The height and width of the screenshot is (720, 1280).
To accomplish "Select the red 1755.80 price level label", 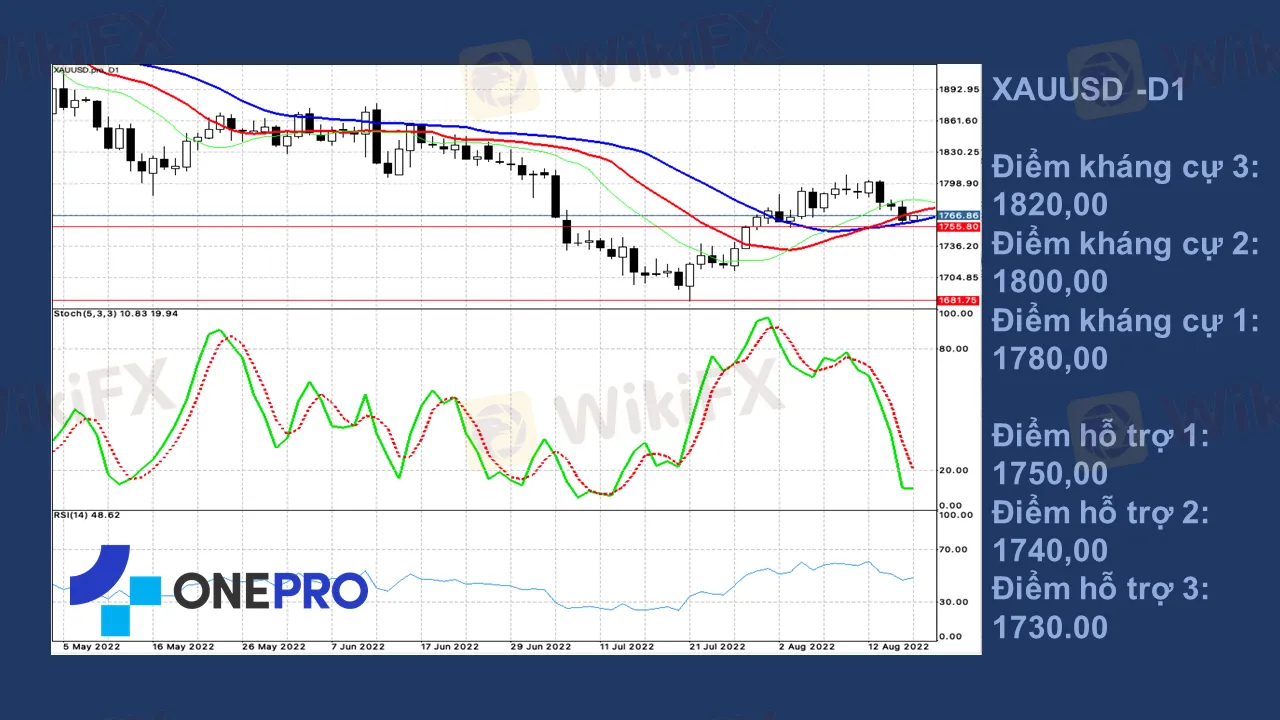I will 958,227.
